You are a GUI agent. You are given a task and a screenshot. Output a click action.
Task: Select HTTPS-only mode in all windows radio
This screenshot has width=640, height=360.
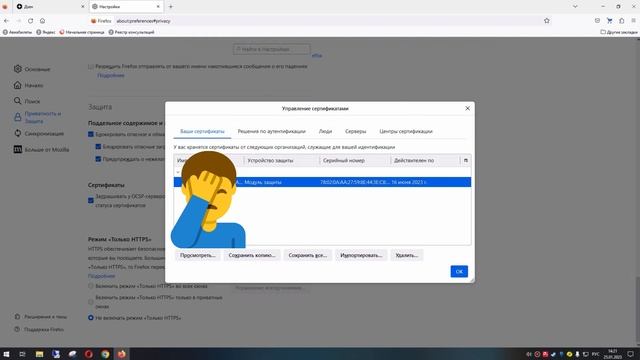pos(91,286)
